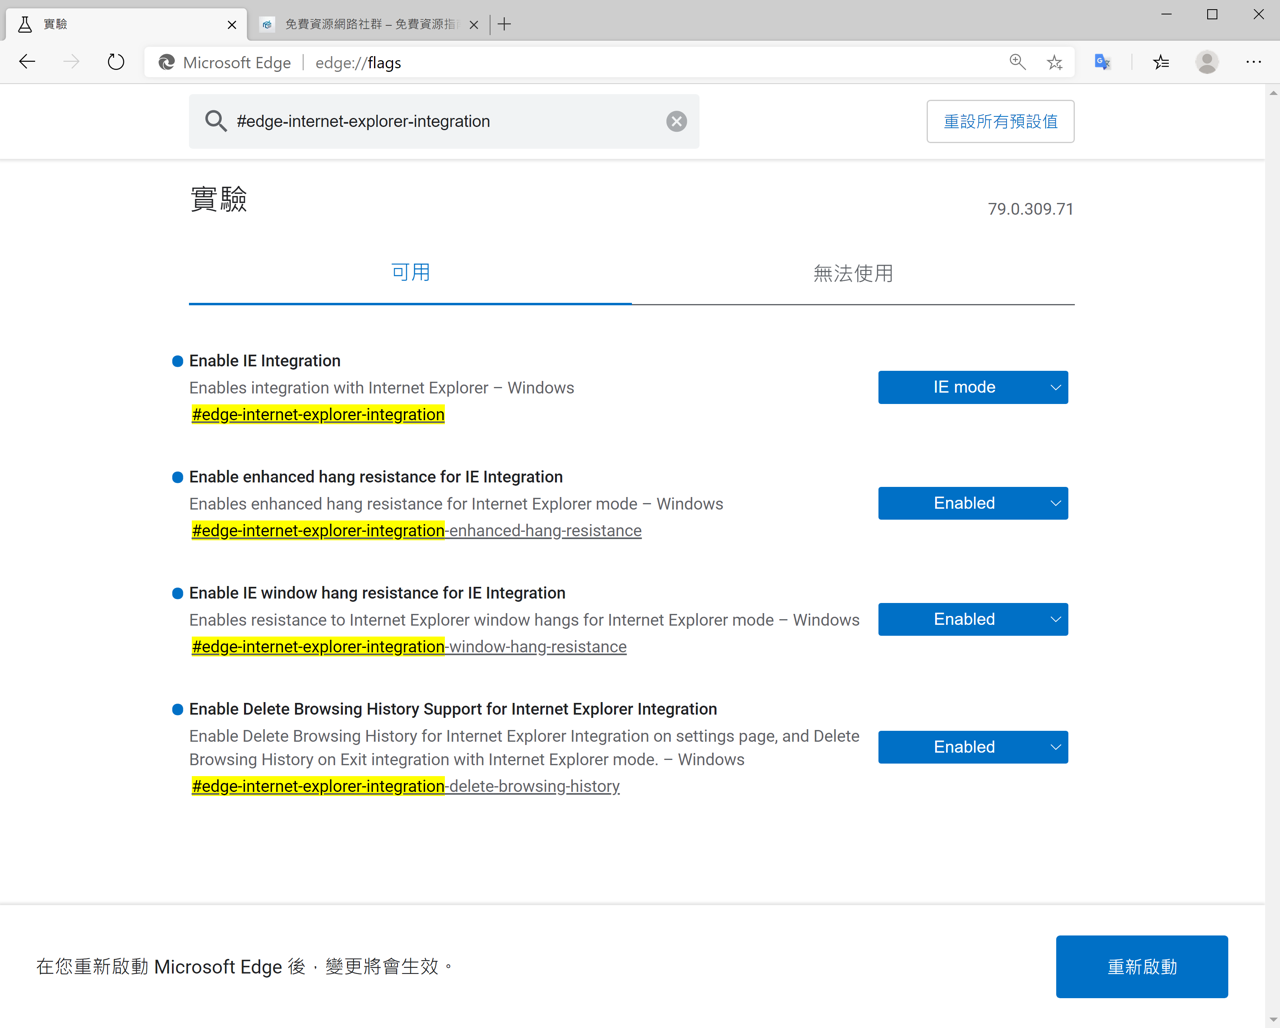This screenshot has height=1028, width=1280.
Task: Open the delete-browsing-history flag link
Action: 405,786
